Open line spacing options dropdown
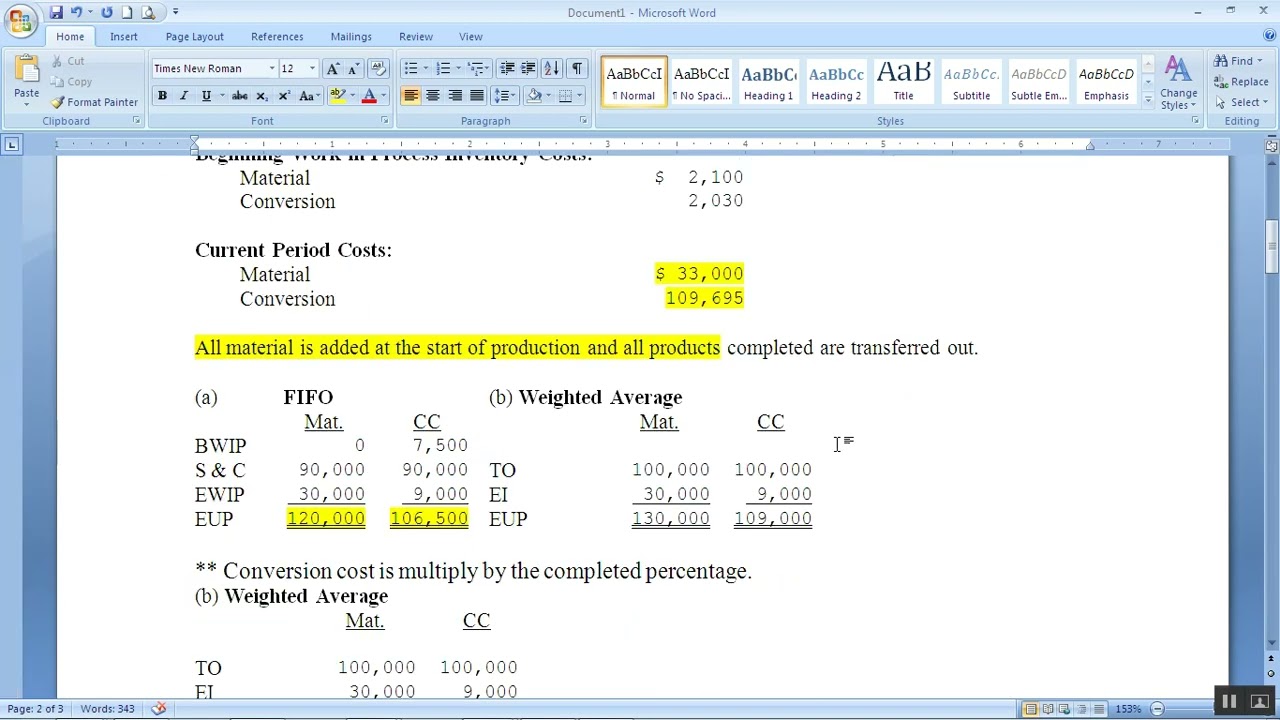 [x=514, y=96]
